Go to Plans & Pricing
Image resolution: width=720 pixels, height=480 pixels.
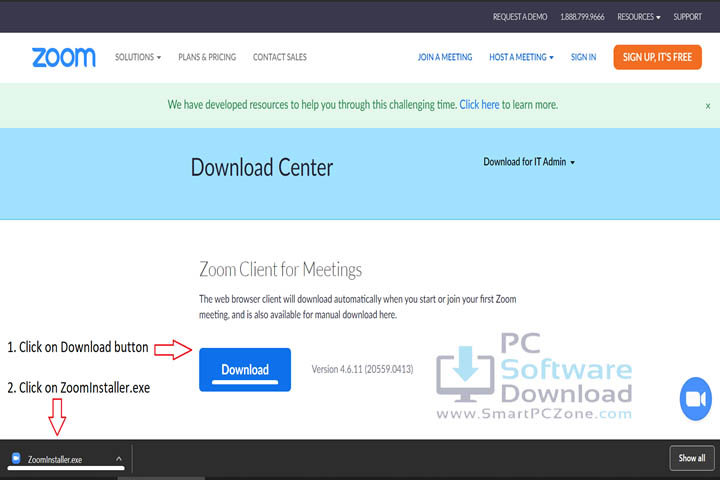(x=207, y=57)
